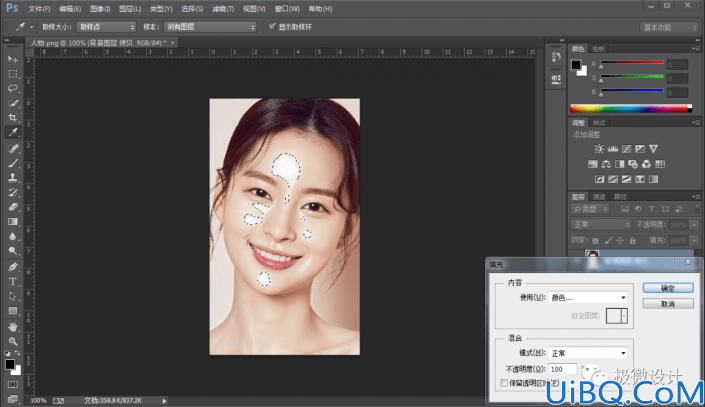Select the Pen tool
Image resolution: width=705 pixels, height=407 pixels.
point(13,267)
